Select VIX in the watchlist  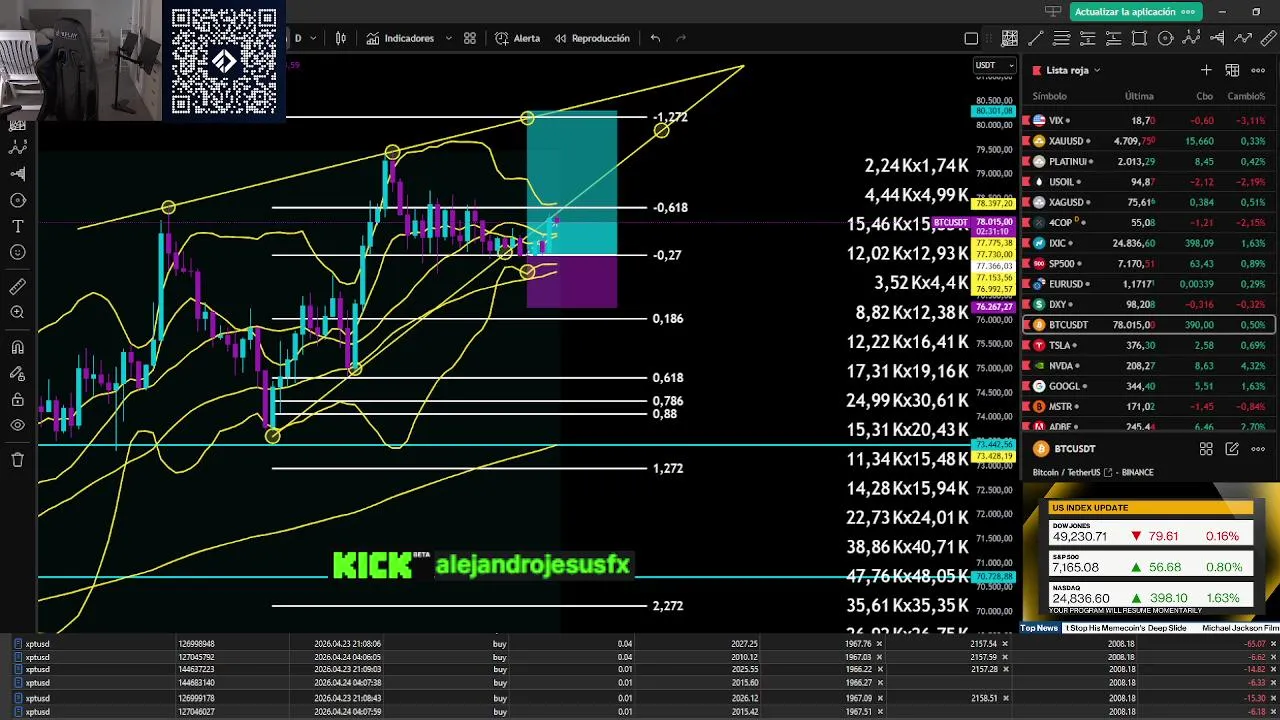pyautogui.click(x=1148, y=120)
